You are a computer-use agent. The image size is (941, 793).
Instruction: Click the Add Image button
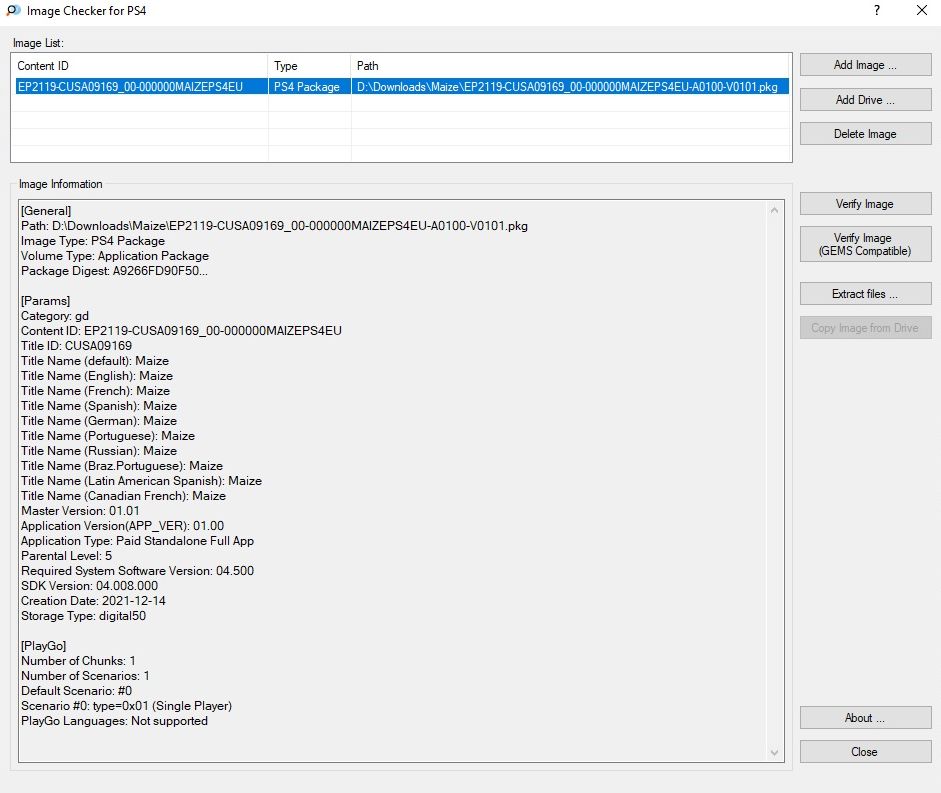click(x=865, y=65)
